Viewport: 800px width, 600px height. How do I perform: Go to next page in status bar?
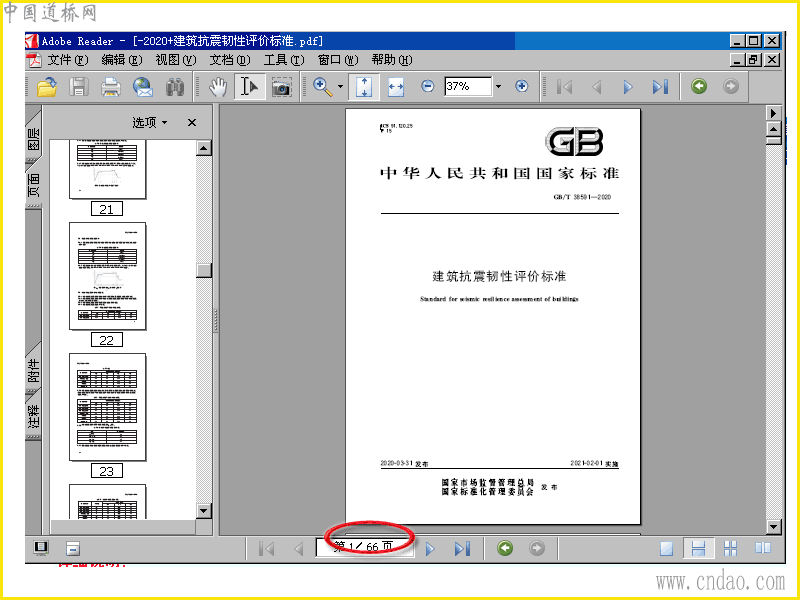click(x=430, y=549)
